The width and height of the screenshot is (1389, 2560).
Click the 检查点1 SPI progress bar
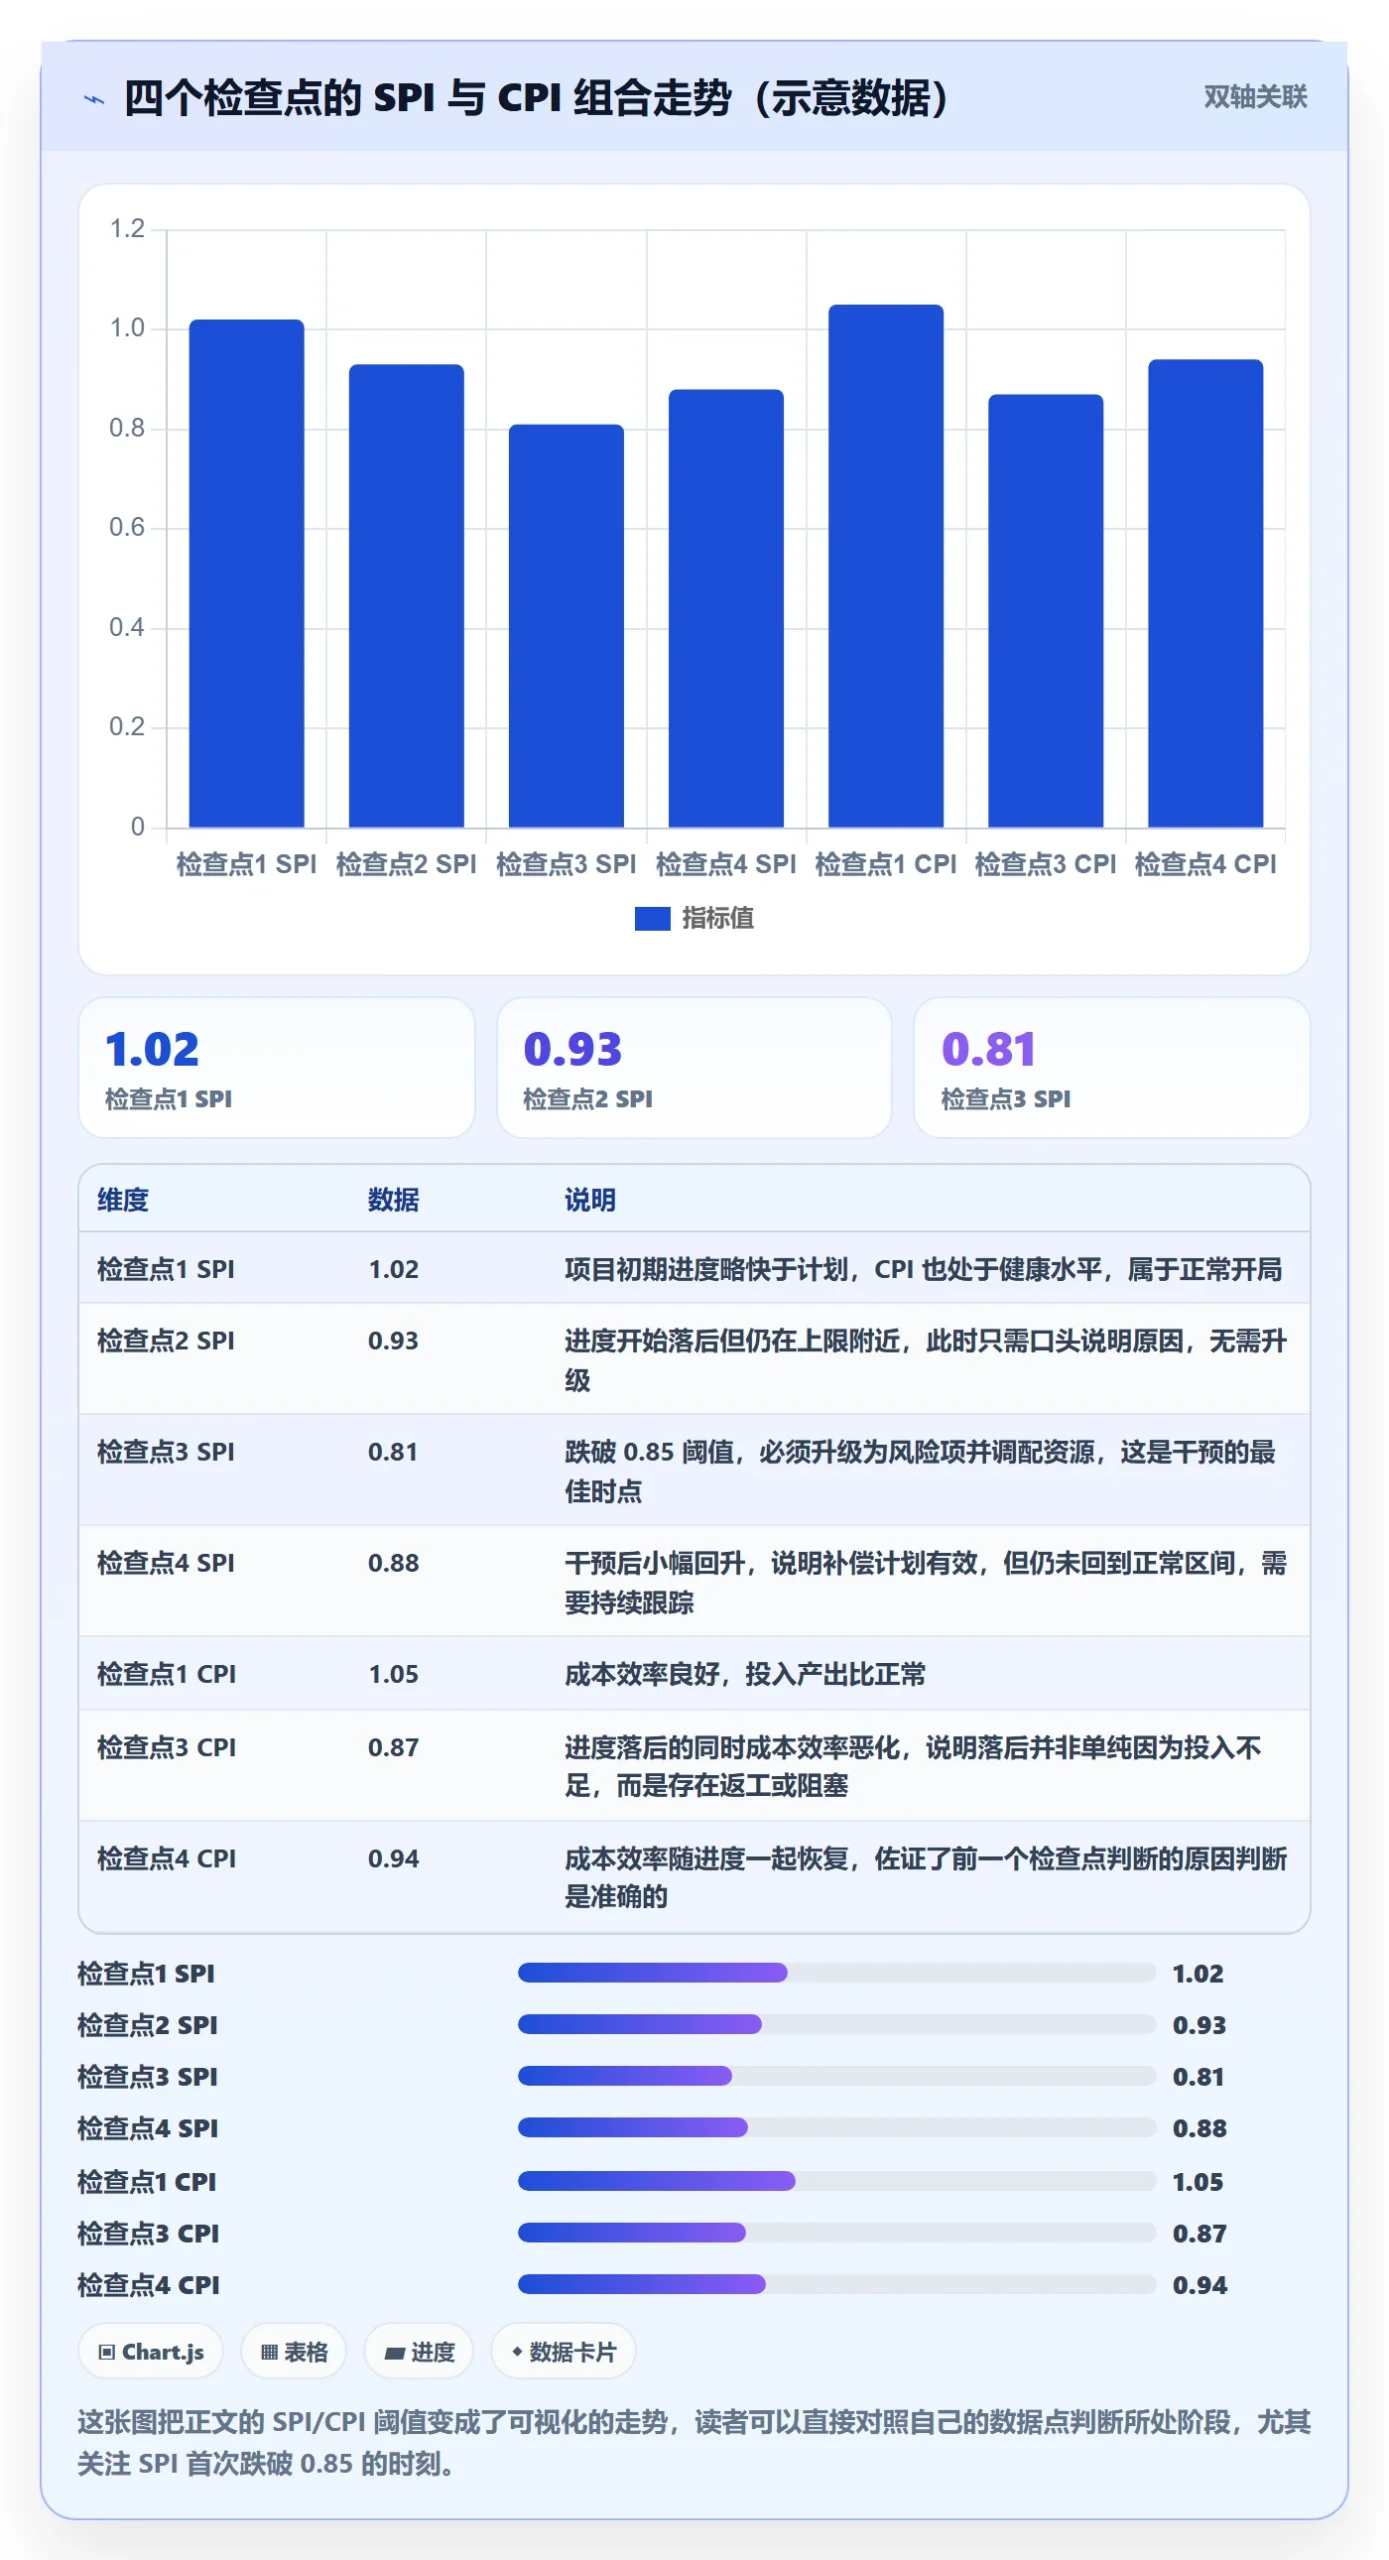pyautogui.click(x=836, y=1972)
